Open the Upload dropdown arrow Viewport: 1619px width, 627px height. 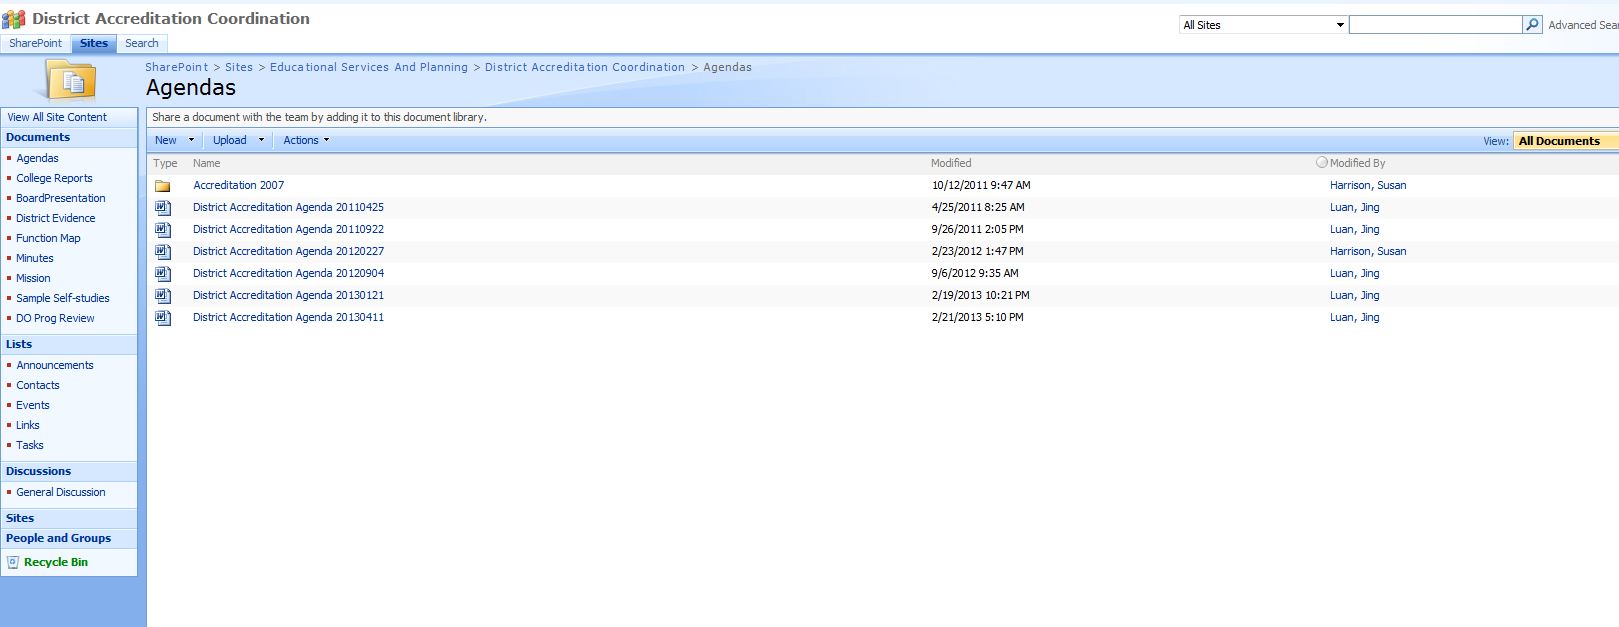coord(261,141)
